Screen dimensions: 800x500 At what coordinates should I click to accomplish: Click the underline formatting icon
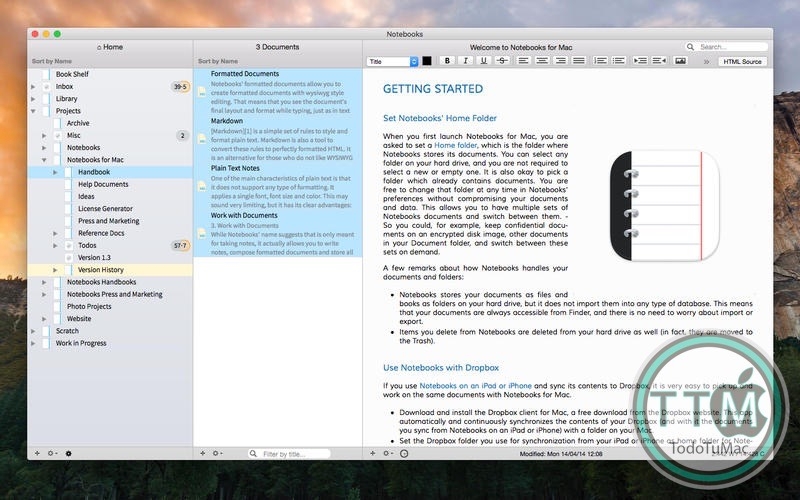click(484, 61)
